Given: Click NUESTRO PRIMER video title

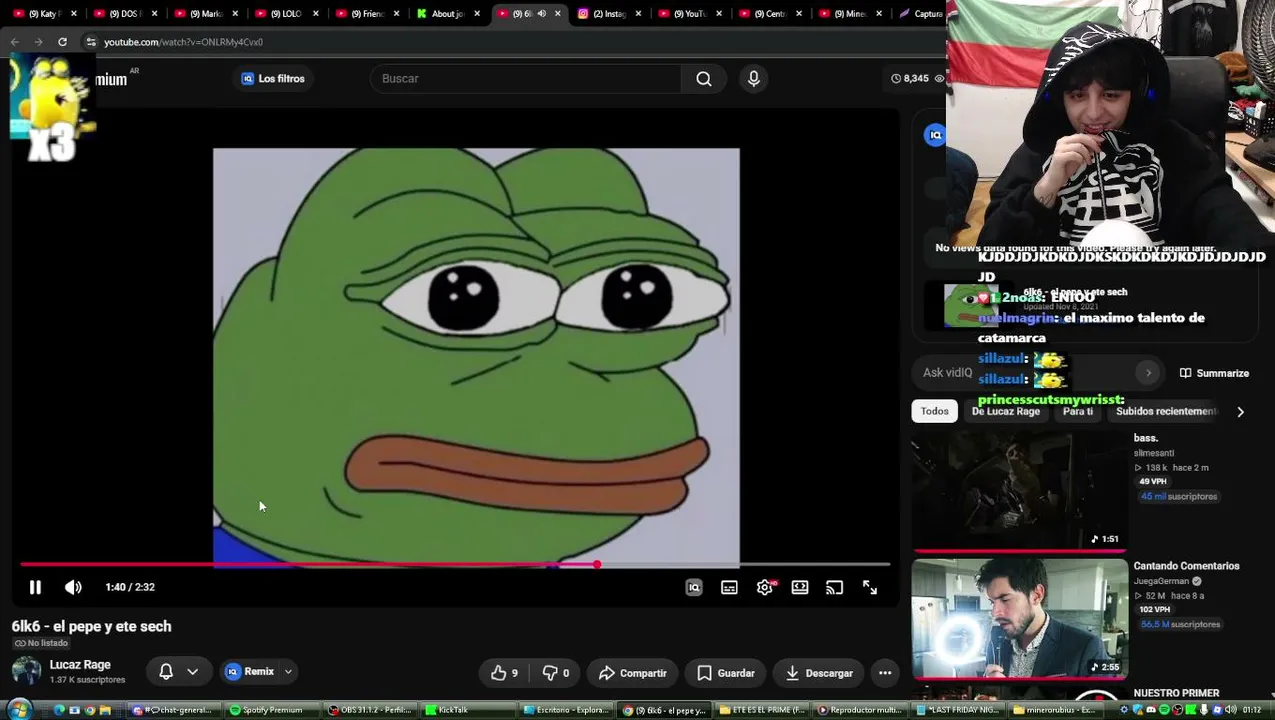Looking at the screenshot, I should (x=1176, y=693).
